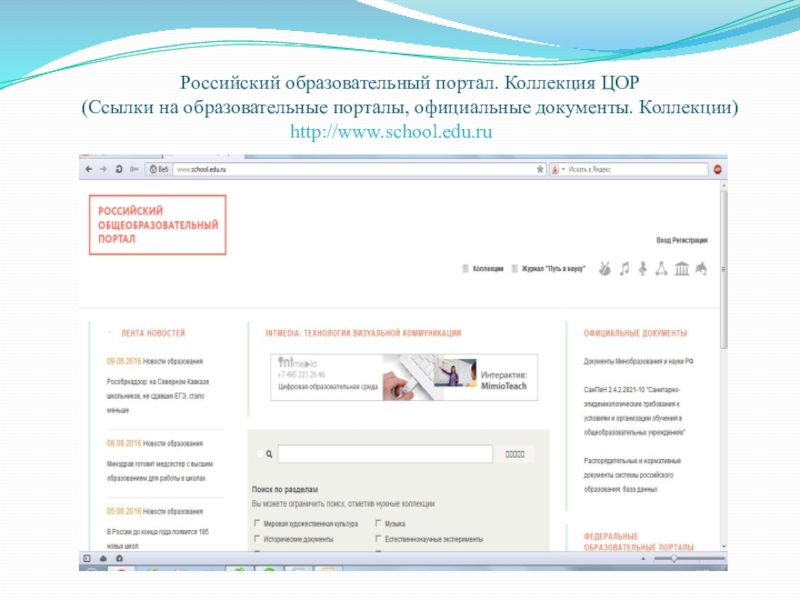Adjust the zoom slider in status bar
Screen dimensions: 800x600
673,559
